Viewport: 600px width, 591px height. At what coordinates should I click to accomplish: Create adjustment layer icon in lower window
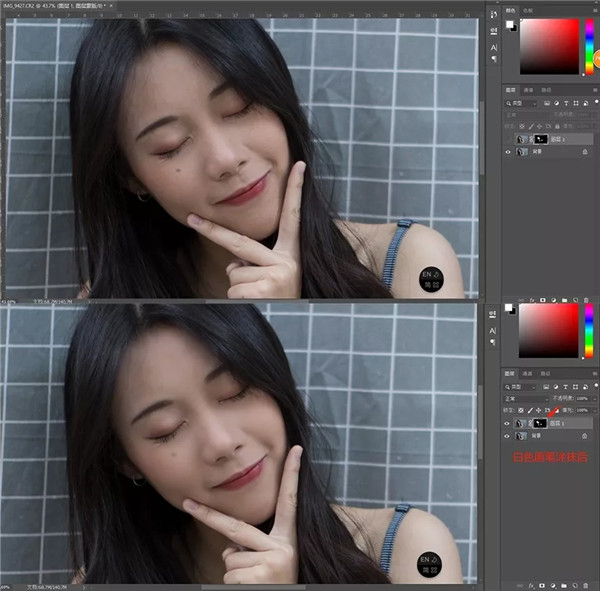click(553, 586)
